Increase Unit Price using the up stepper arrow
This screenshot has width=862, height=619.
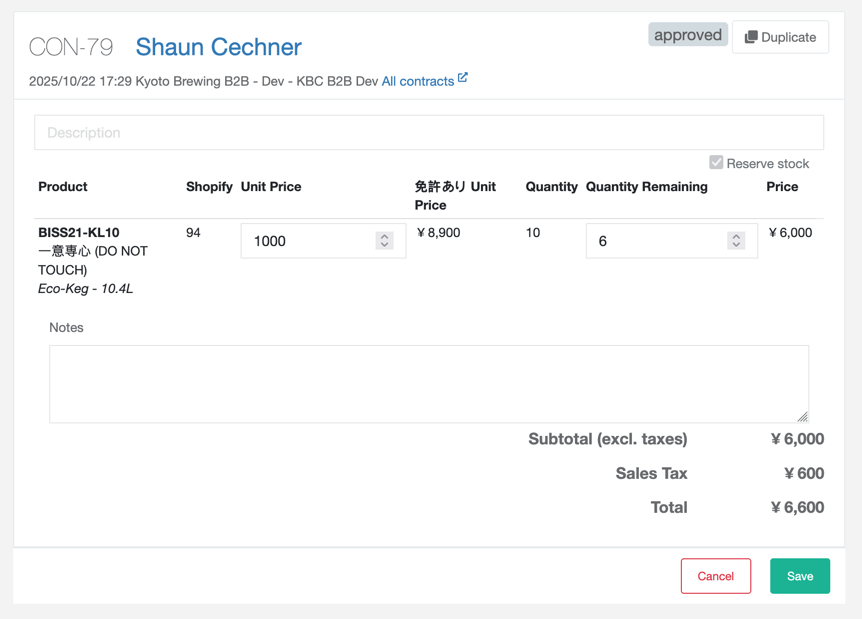coord(385,235)
